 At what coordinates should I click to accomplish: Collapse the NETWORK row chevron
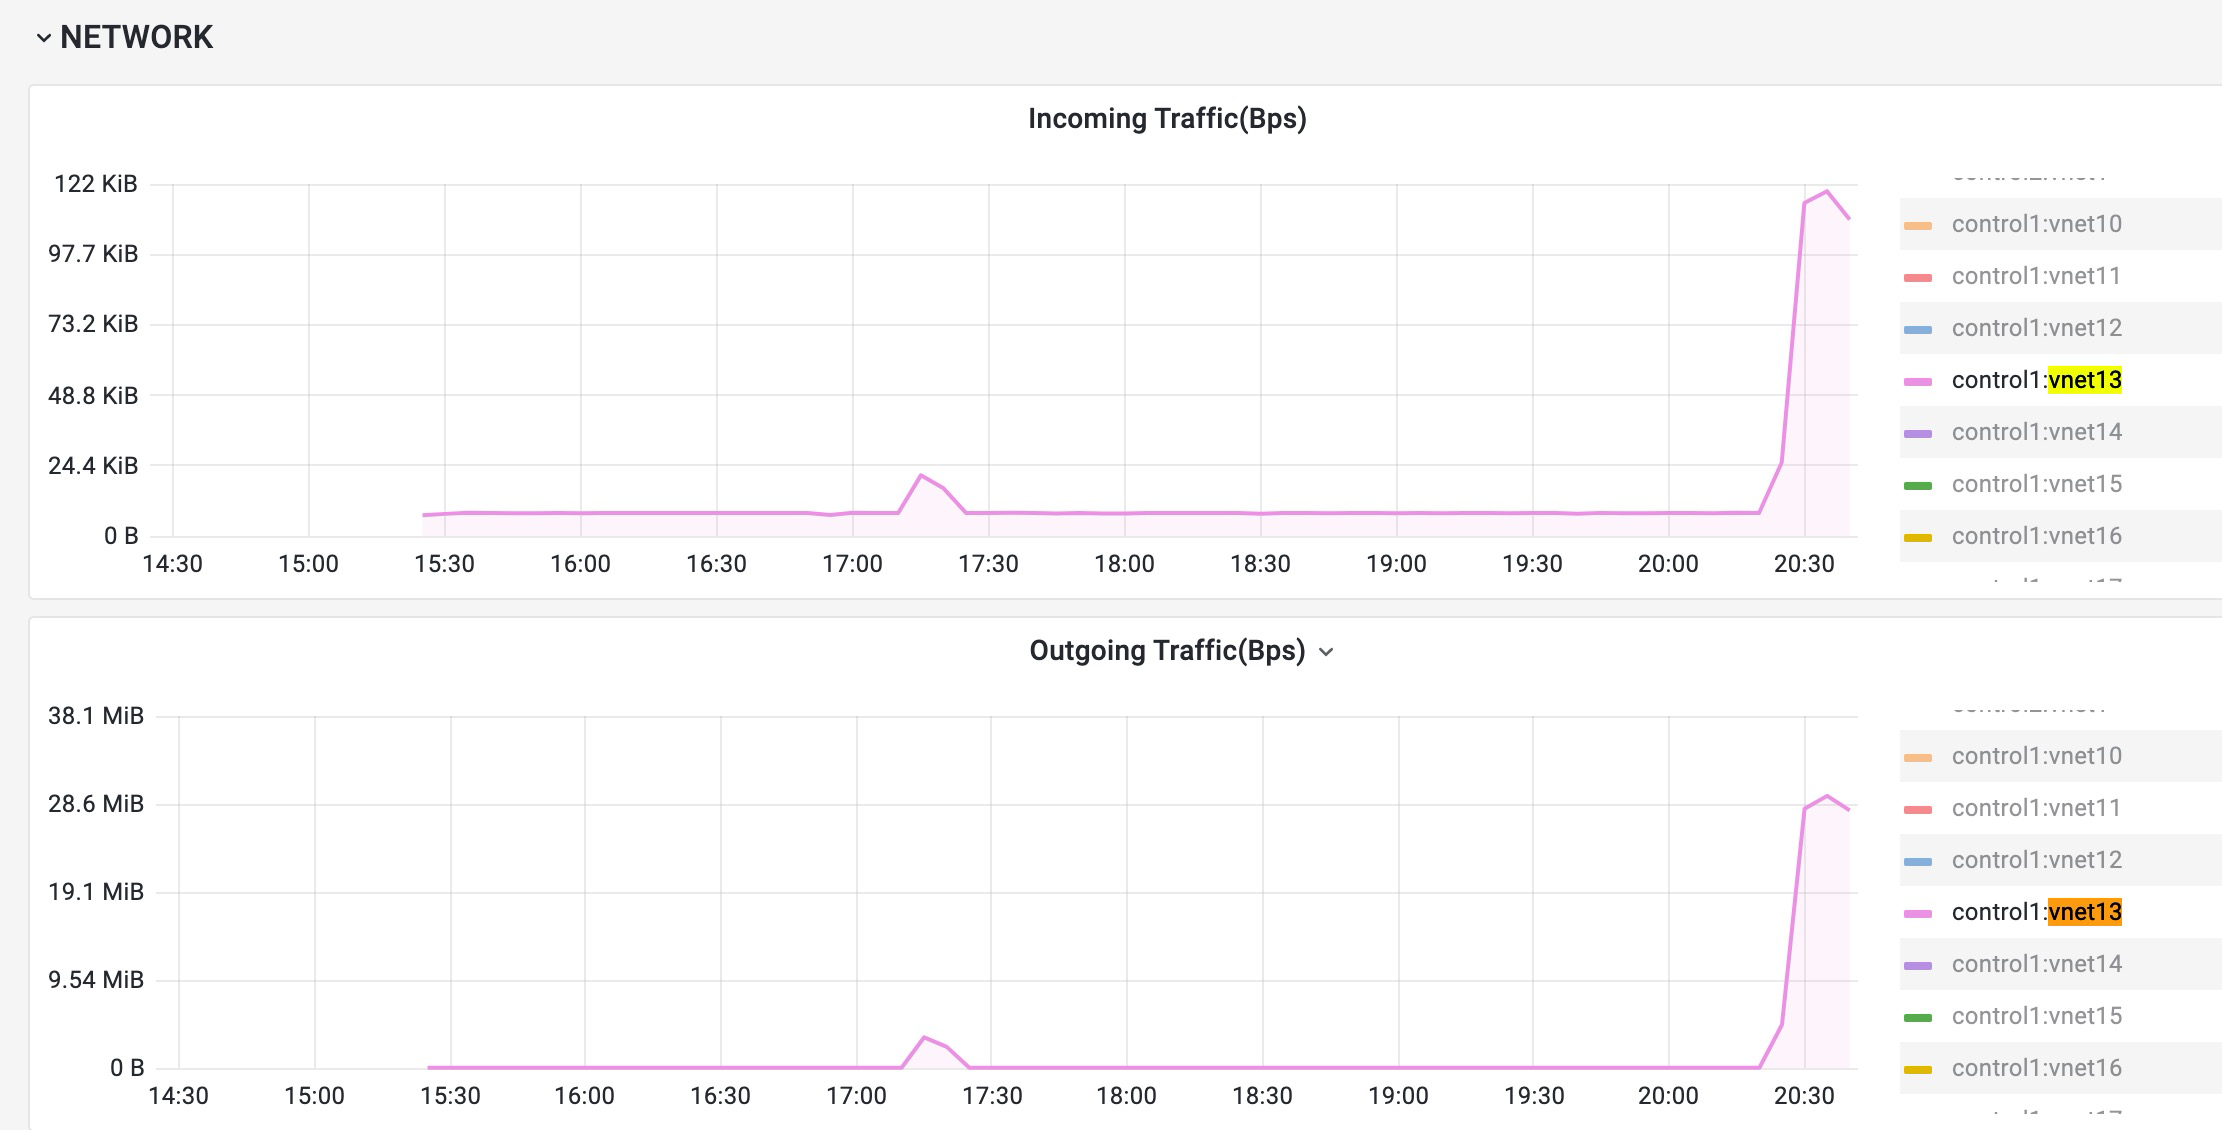click(43, 38)
